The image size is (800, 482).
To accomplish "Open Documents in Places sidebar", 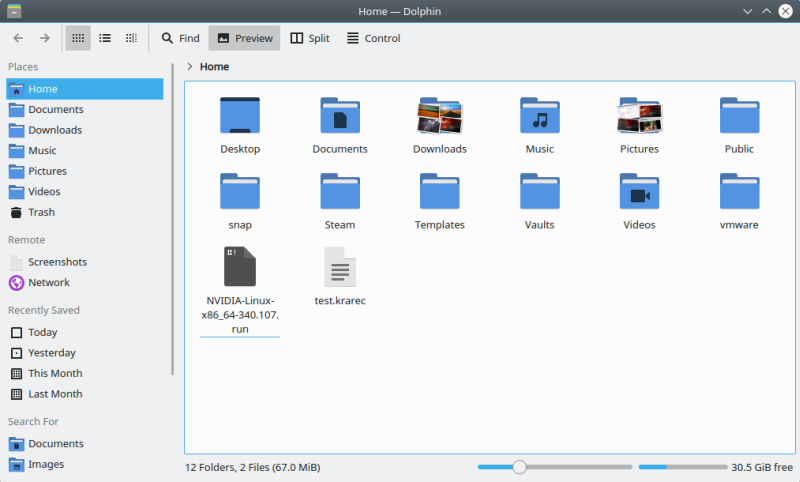I will pos(85,109).
